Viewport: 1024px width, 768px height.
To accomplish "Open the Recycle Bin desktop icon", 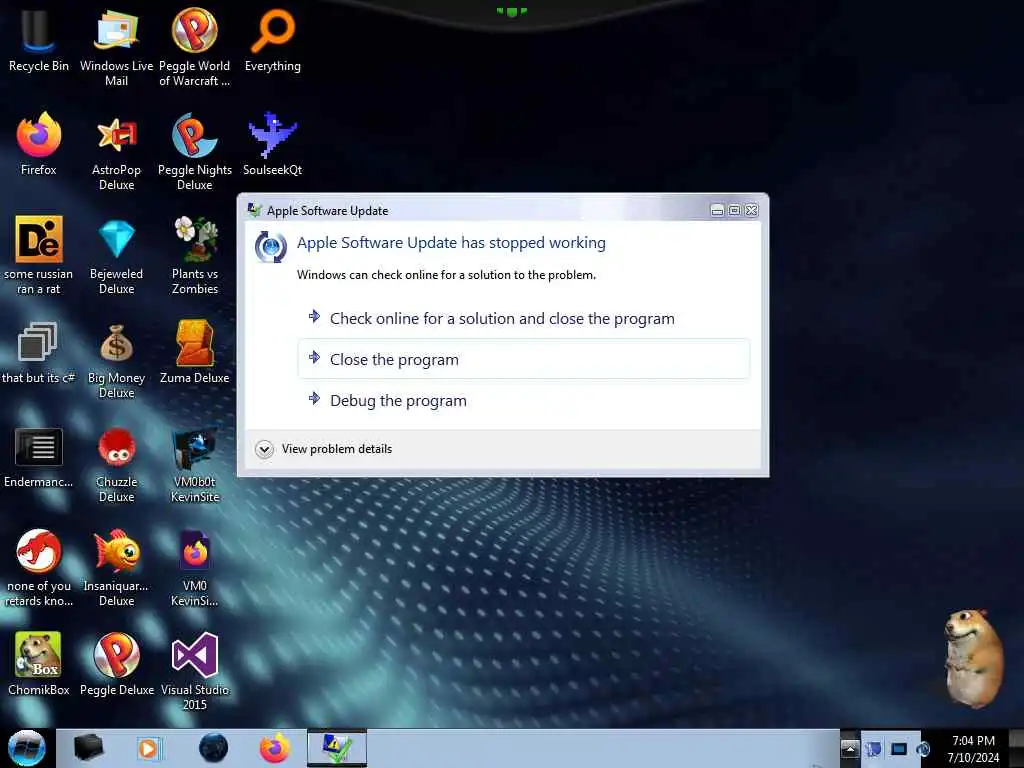I will pos(38,39).
